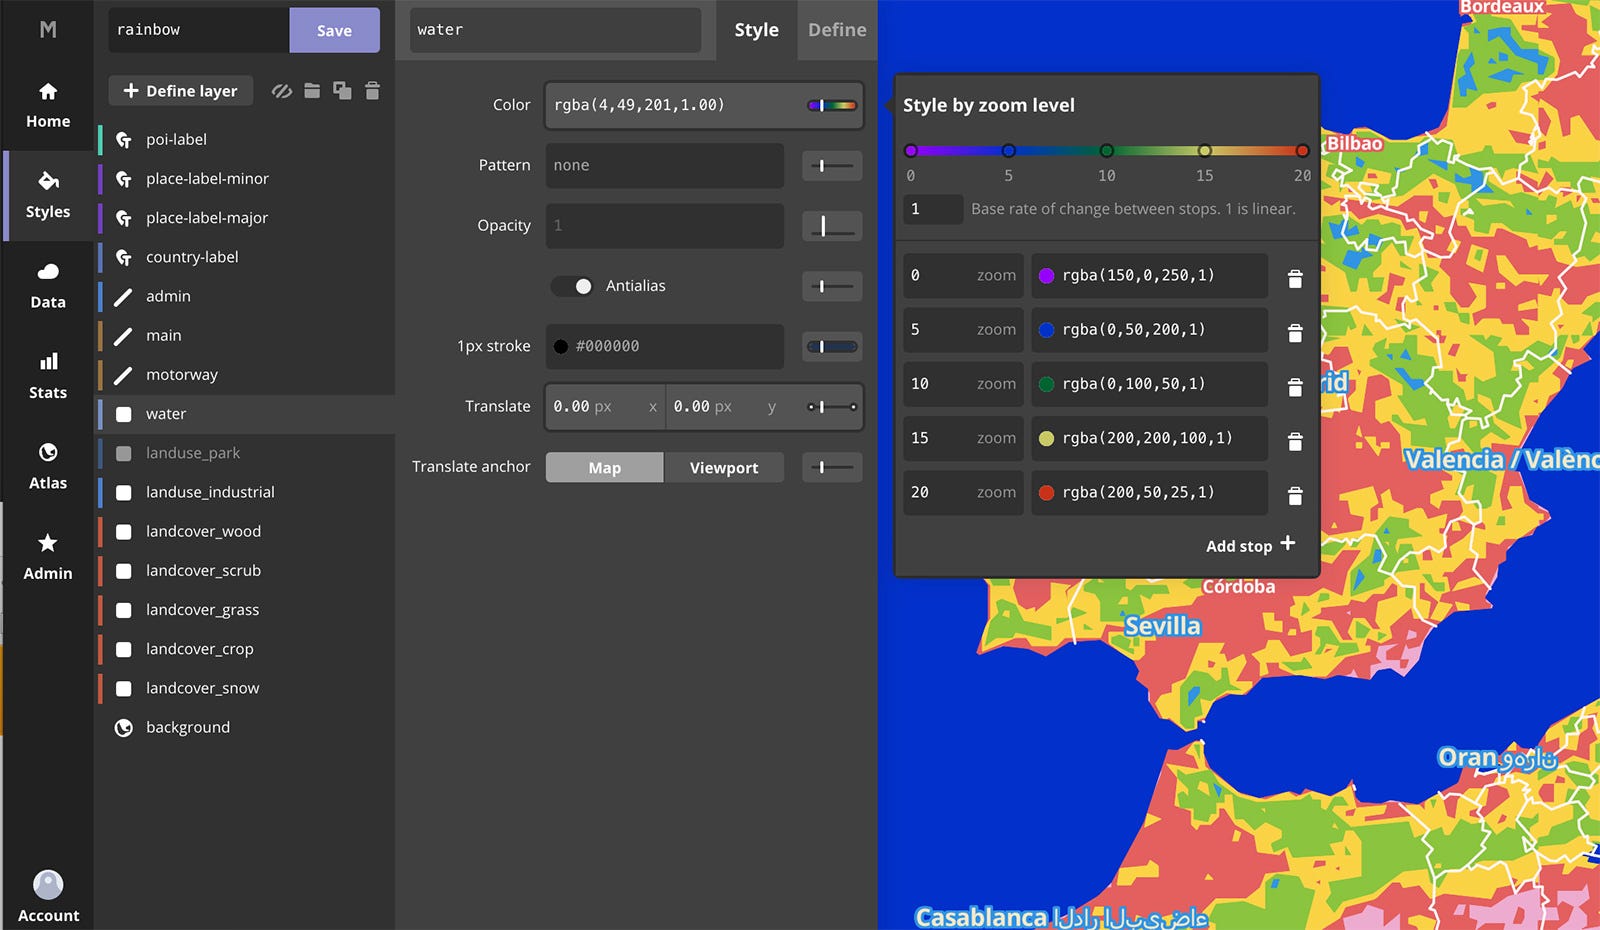
Task: Select the landcover_wood layer
Action: coord(203,531)
